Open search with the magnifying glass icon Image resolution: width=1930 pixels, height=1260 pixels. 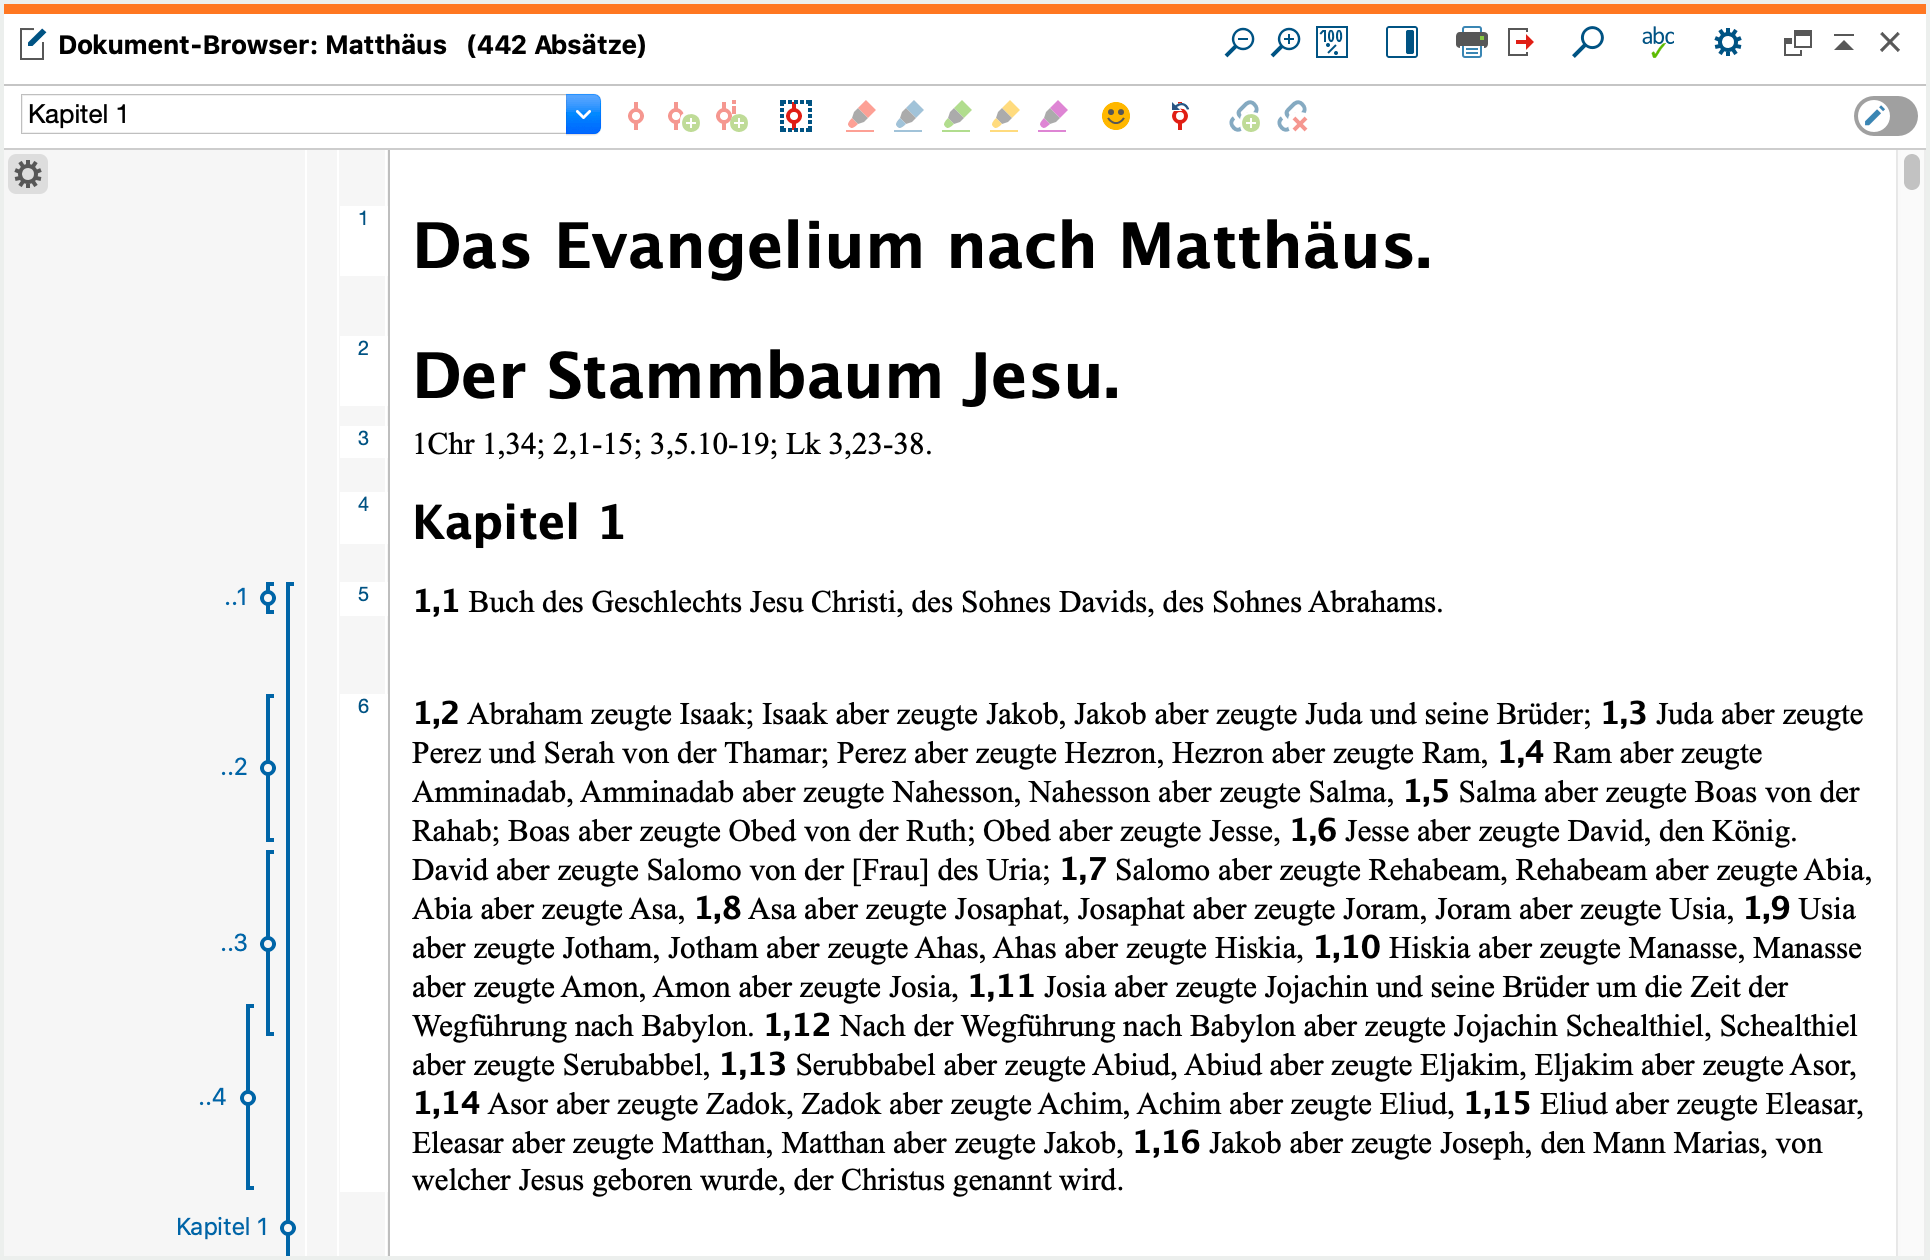tap(1587, 43)
